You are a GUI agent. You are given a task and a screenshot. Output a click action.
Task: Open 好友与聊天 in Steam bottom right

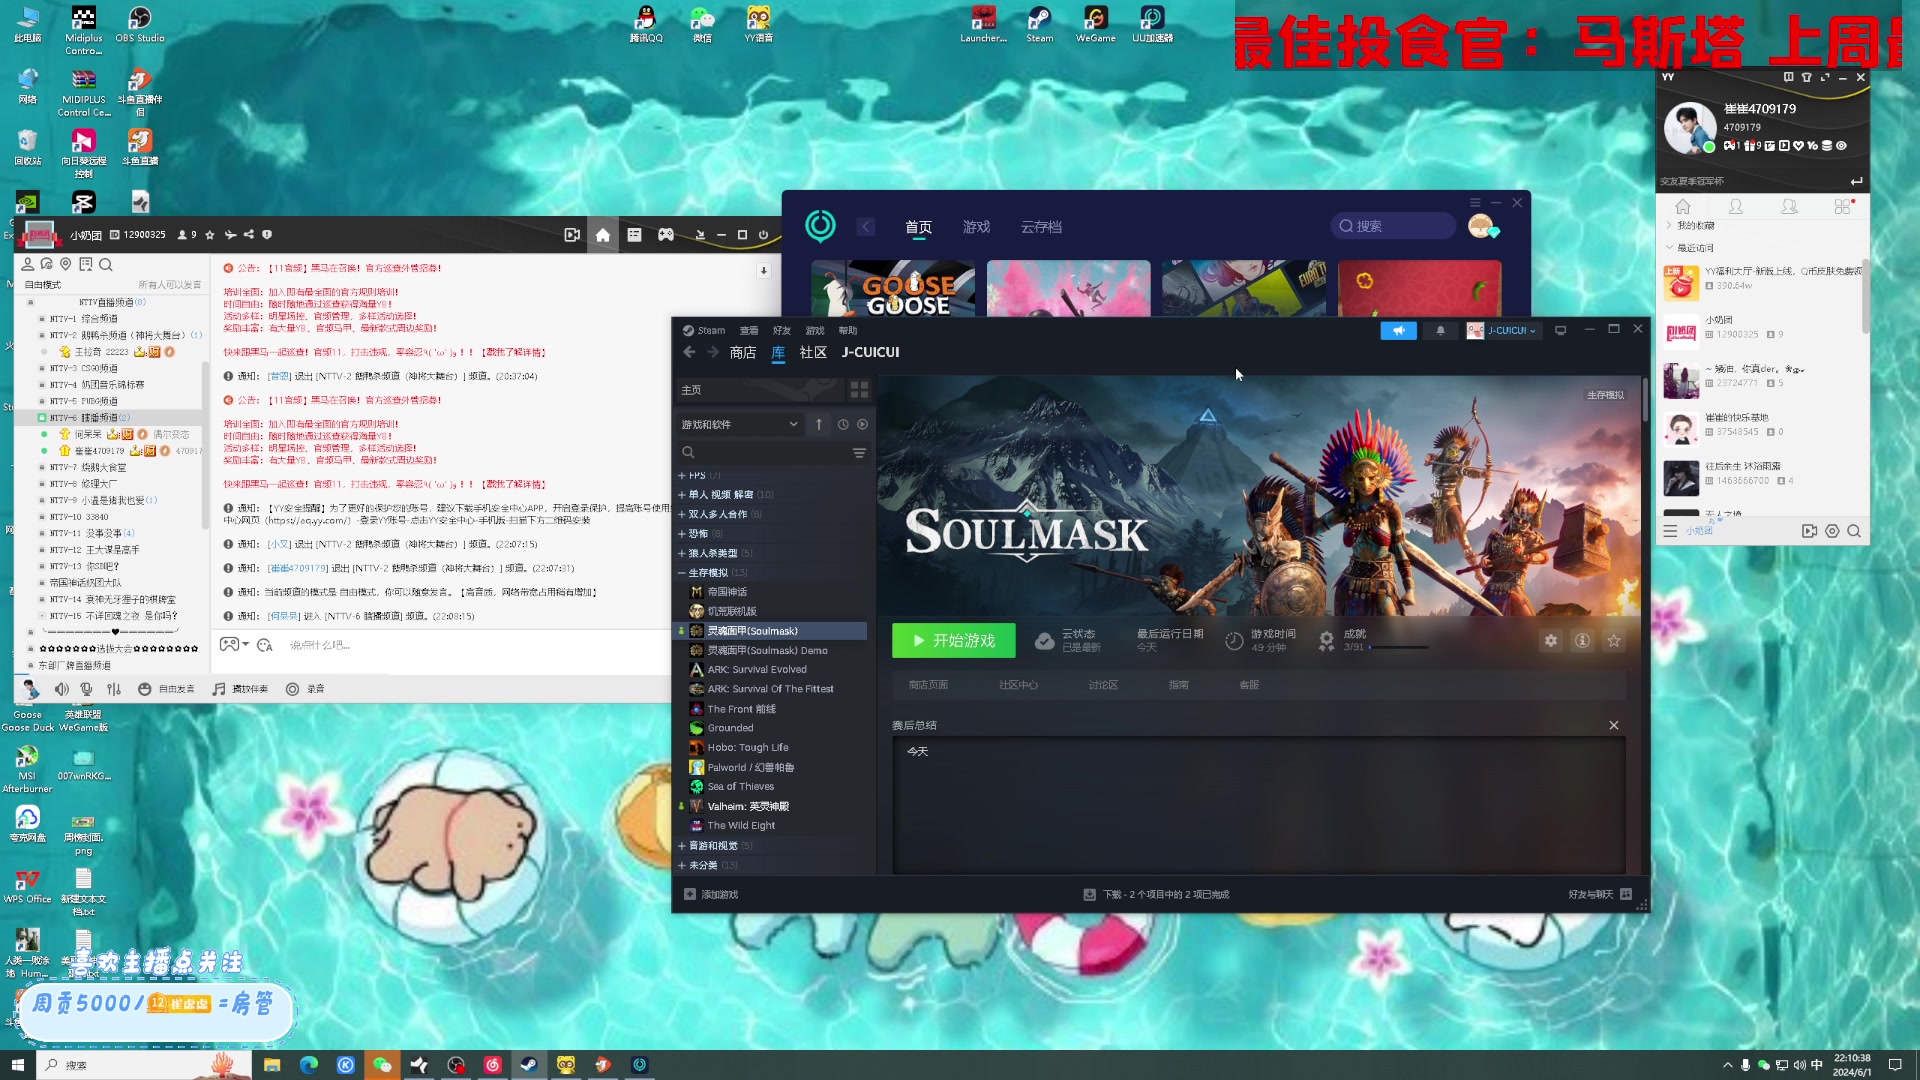click(1599, 895)
